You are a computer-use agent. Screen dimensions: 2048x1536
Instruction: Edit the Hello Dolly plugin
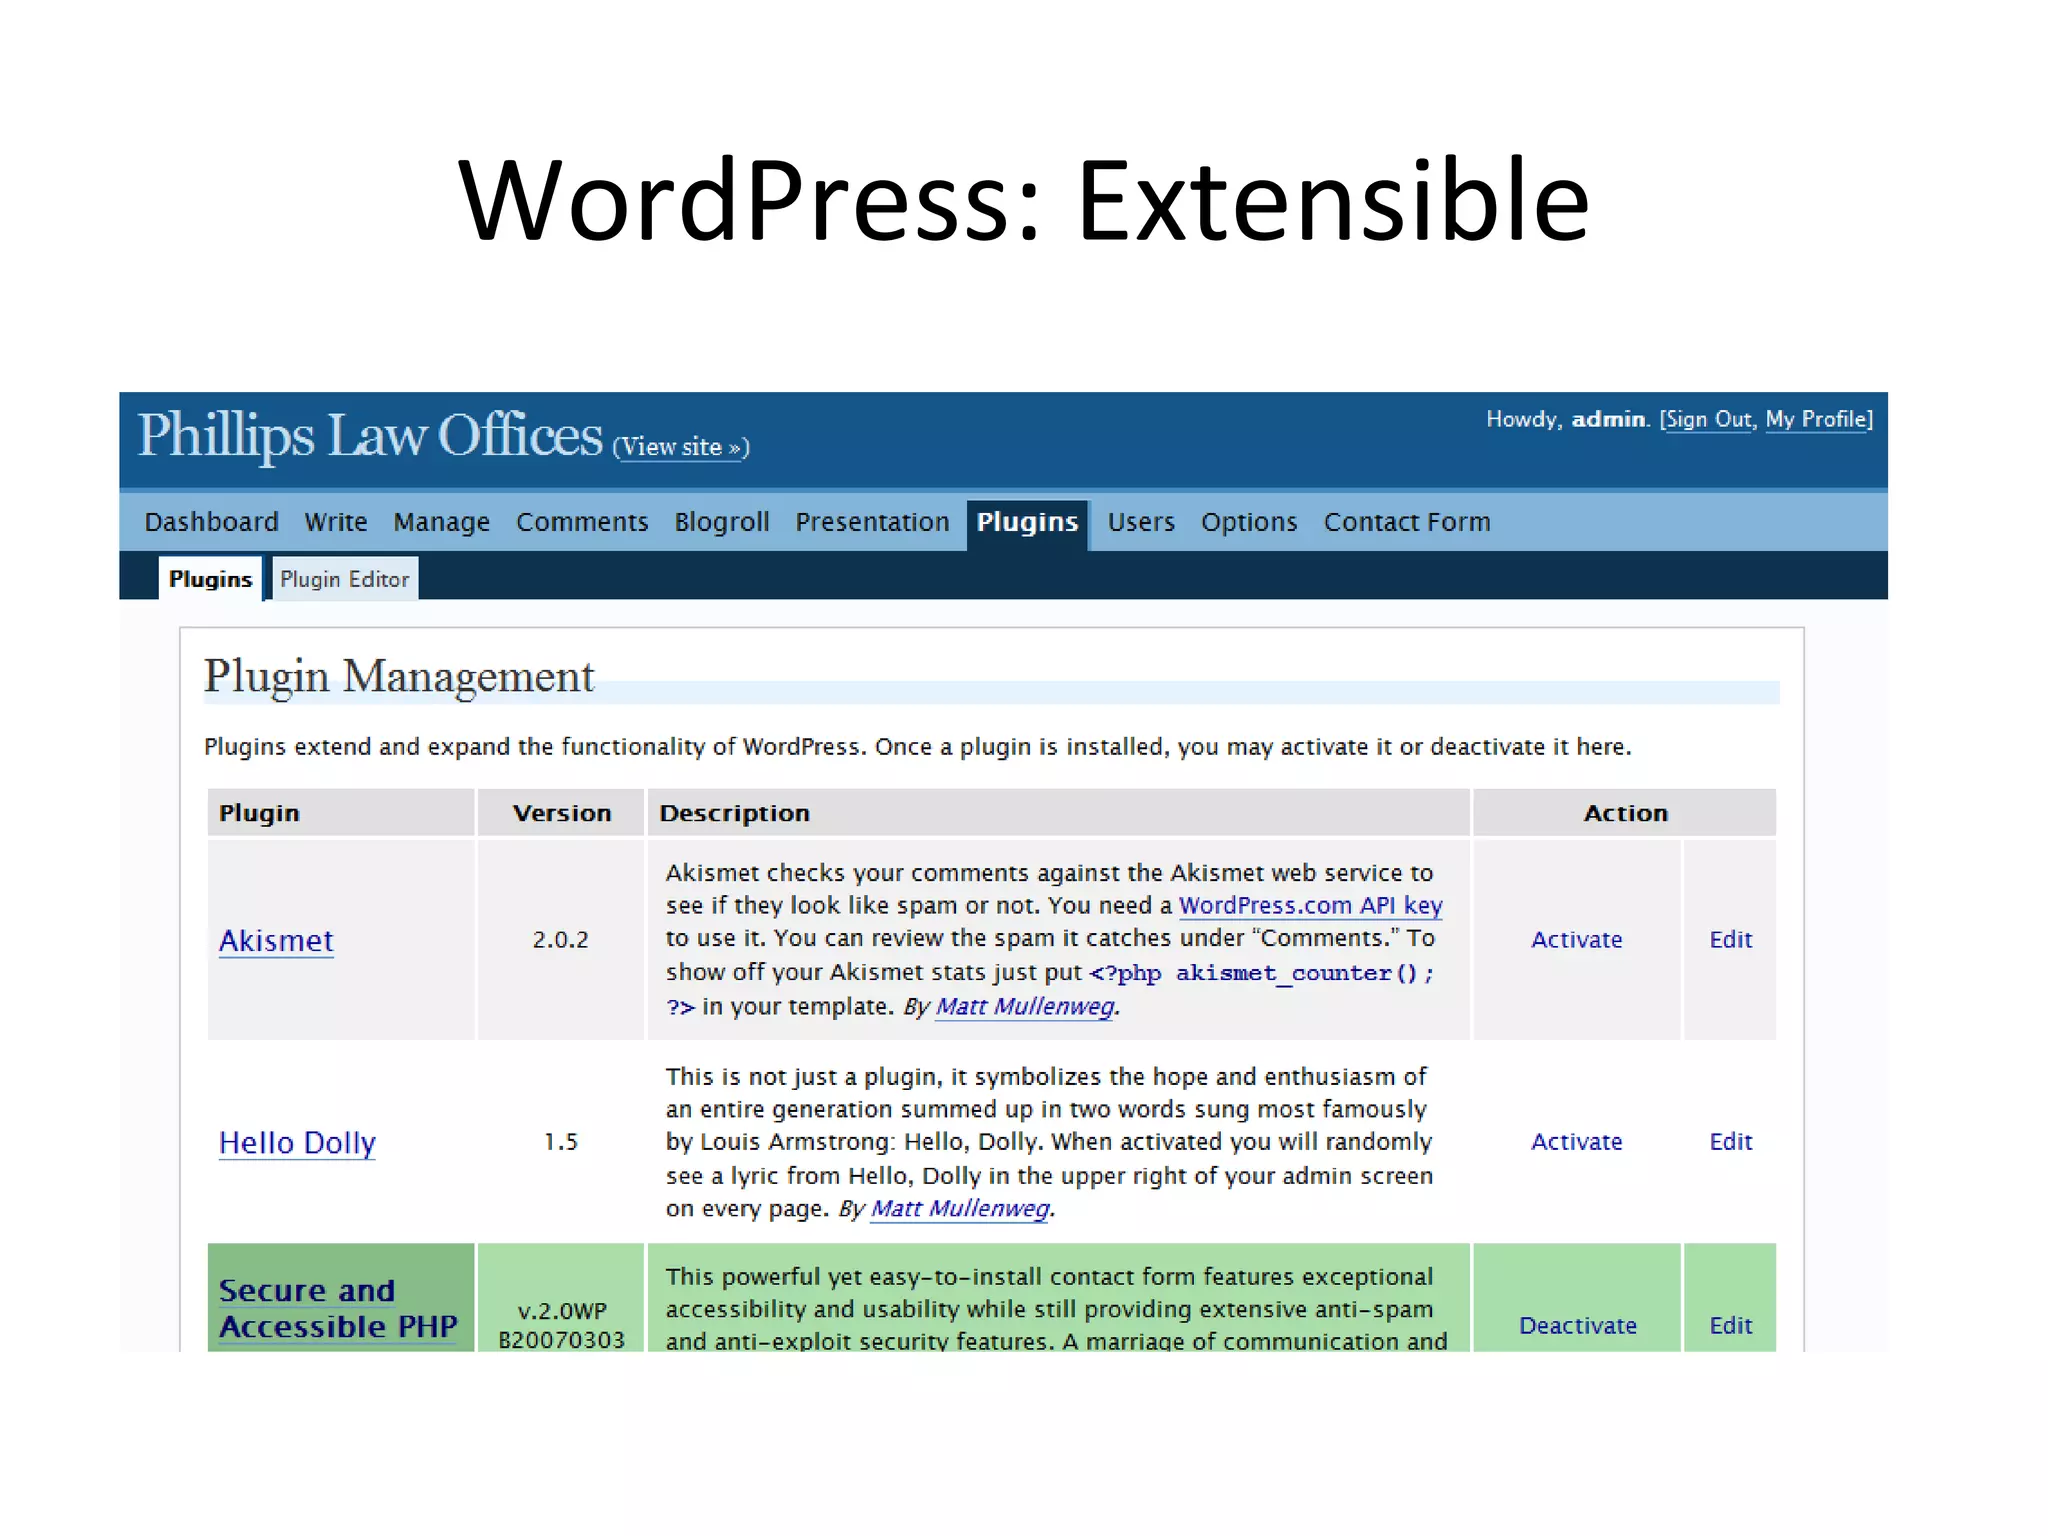click(1731, 1142)
